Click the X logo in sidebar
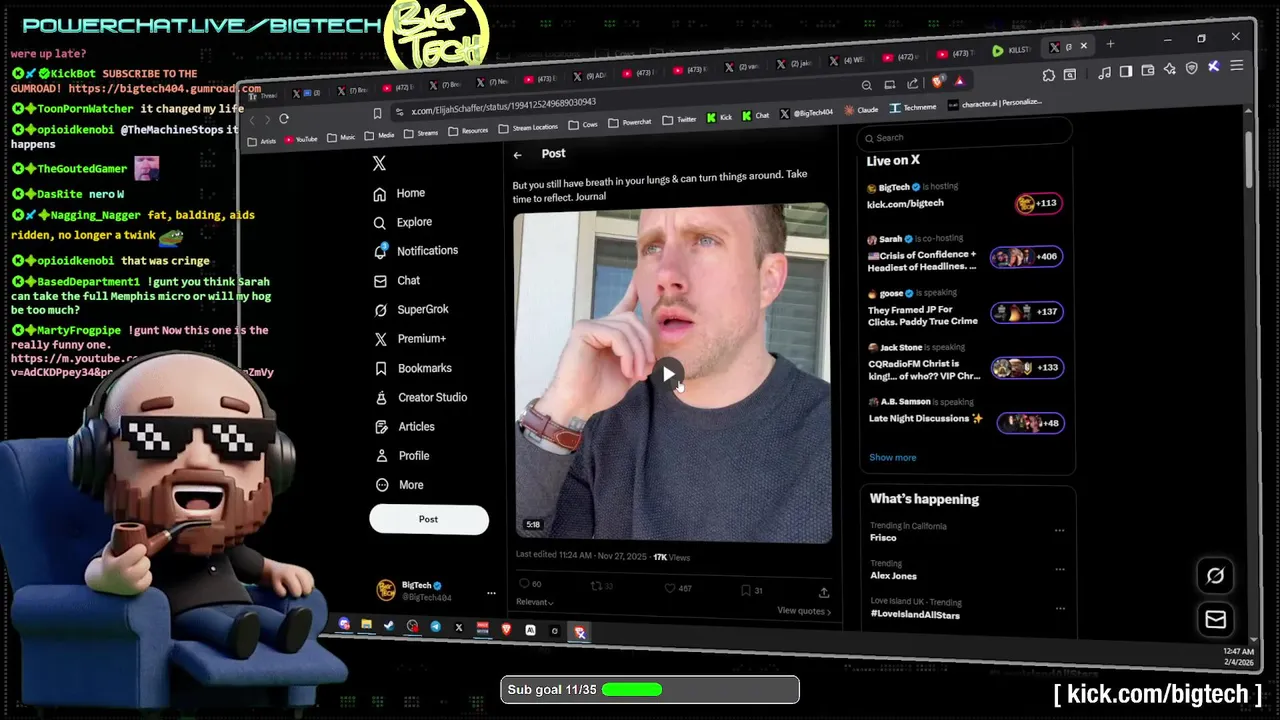Viewport: 1280px width, 720px height. (379, 163)
